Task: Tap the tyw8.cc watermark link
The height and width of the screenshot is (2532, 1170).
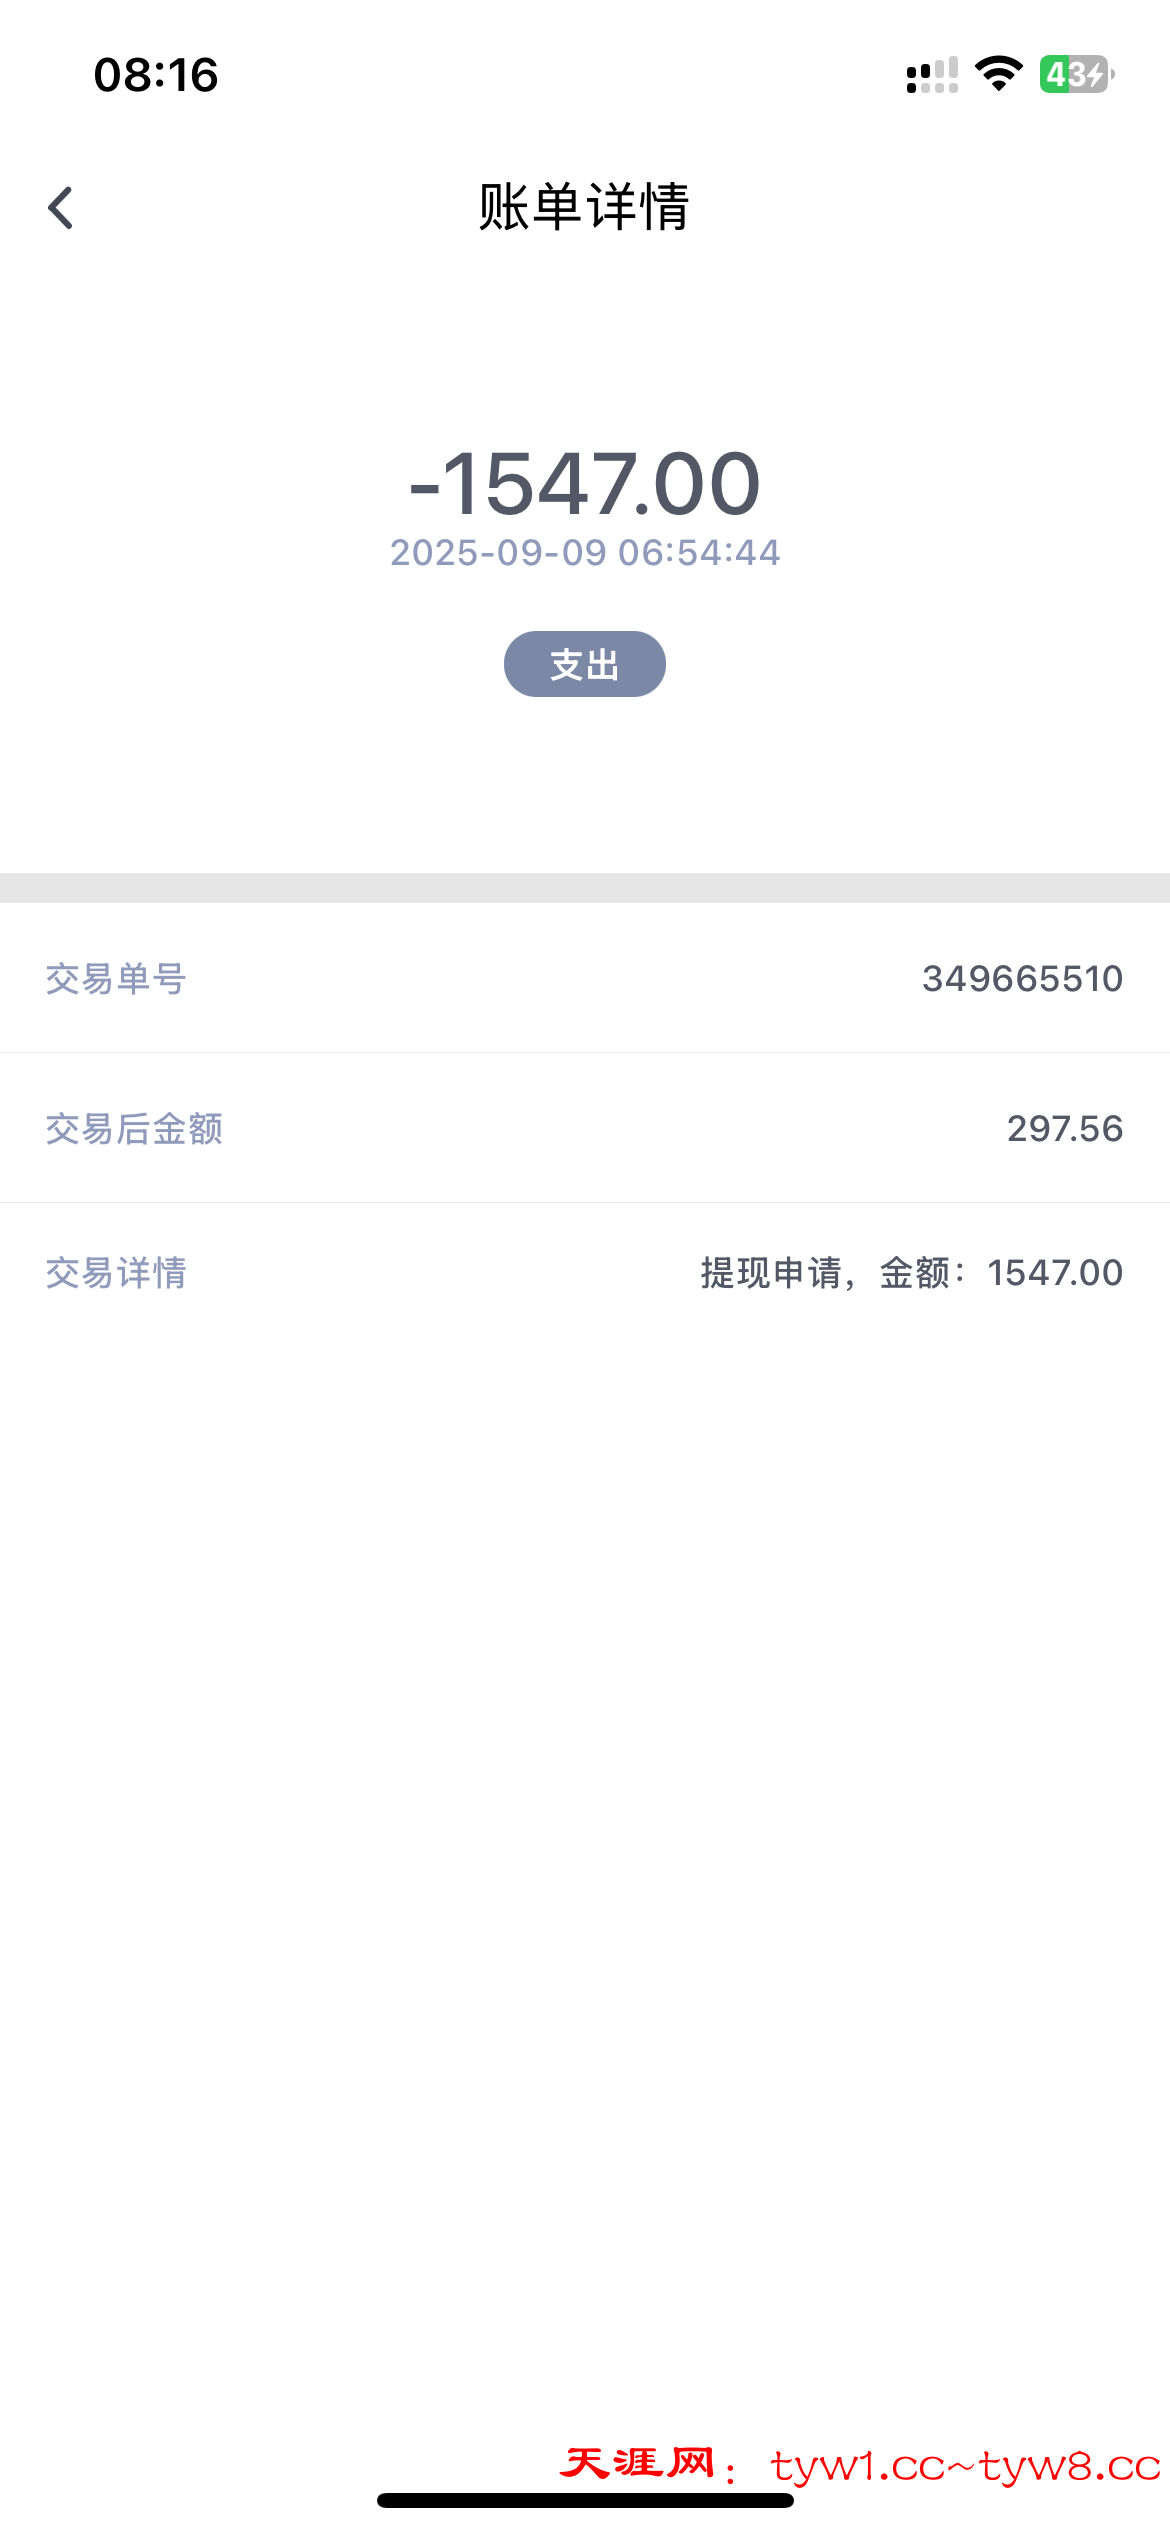Action: 1070,2466
